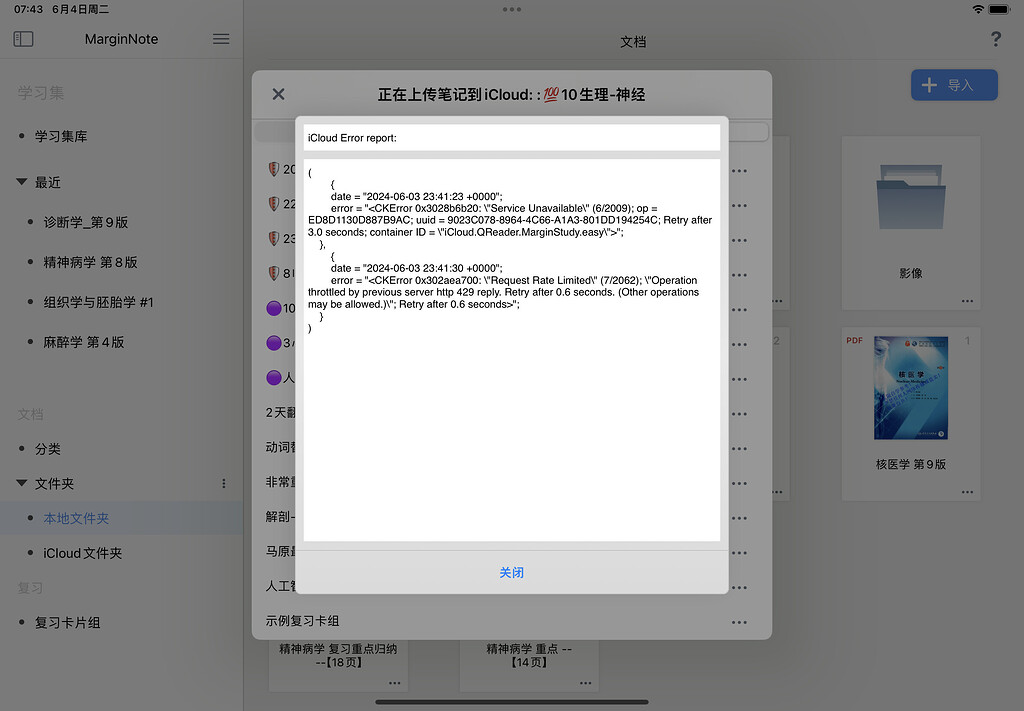Open the sidebar collapse panel icon
Viewport: 1024px width, 711px height.
pyautogui.click(x=22, y=38)
